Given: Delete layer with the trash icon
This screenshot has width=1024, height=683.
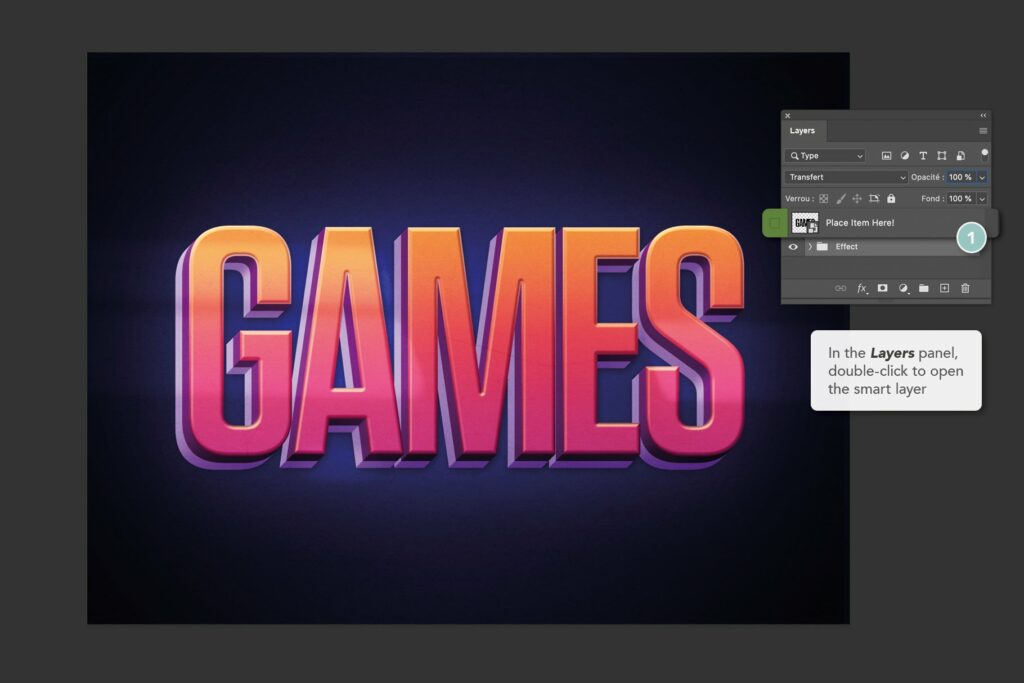Looking at the screenshot, I should pos(964,288).
